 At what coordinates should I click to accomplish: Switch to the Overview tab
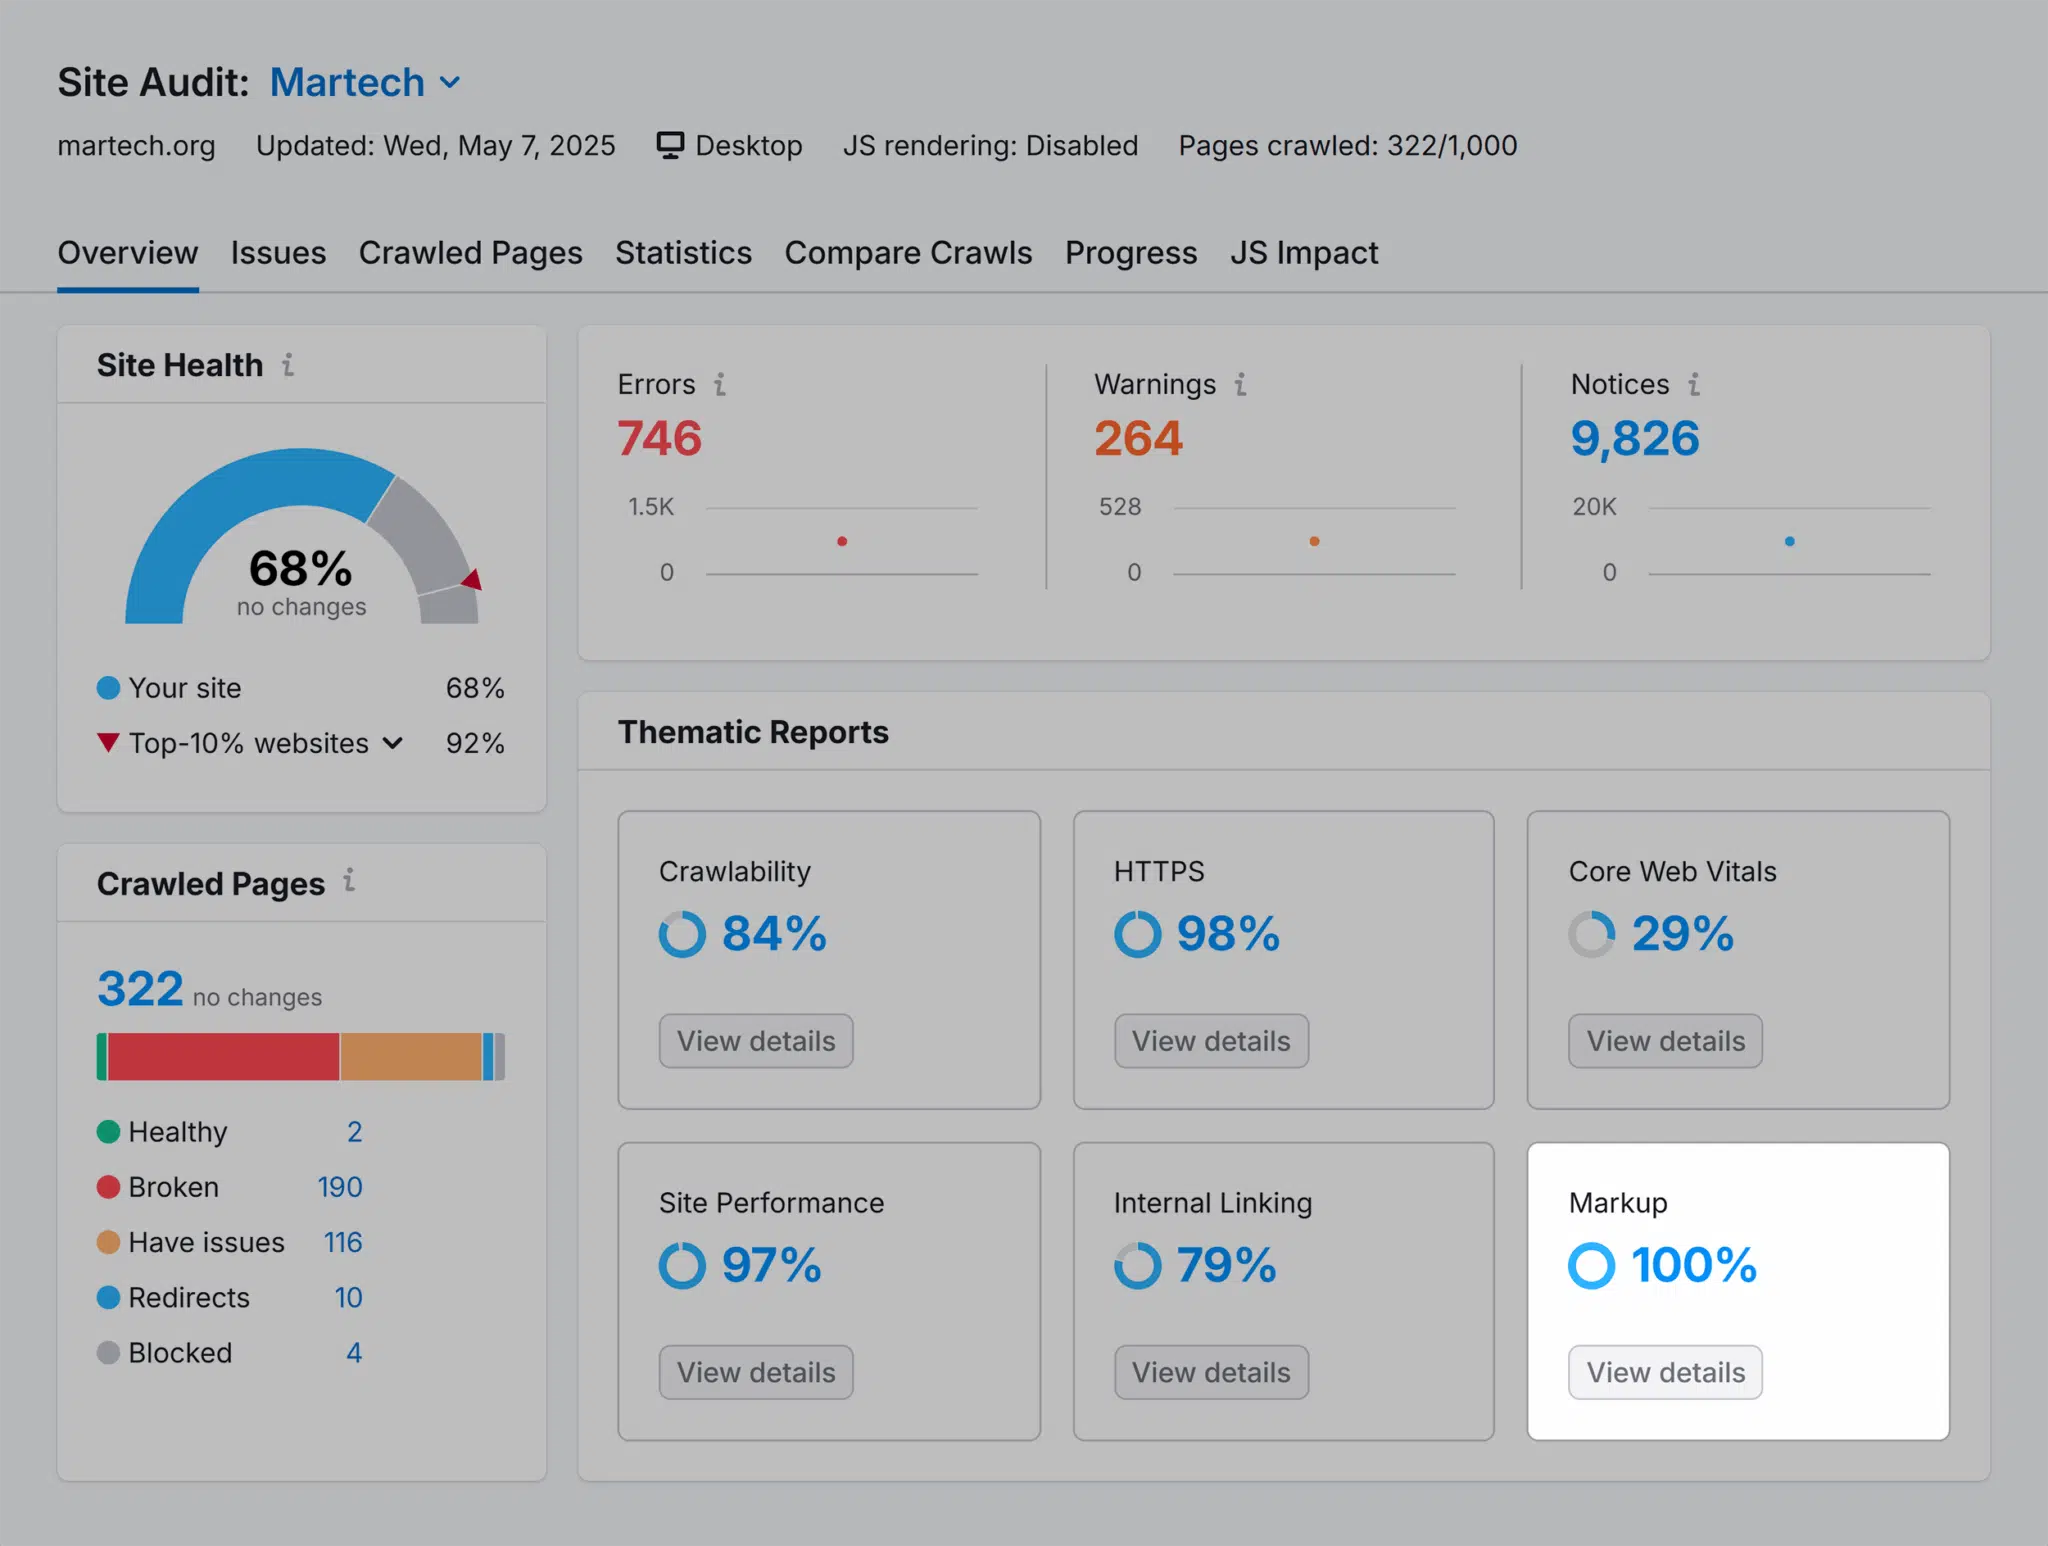click(127, 253)
